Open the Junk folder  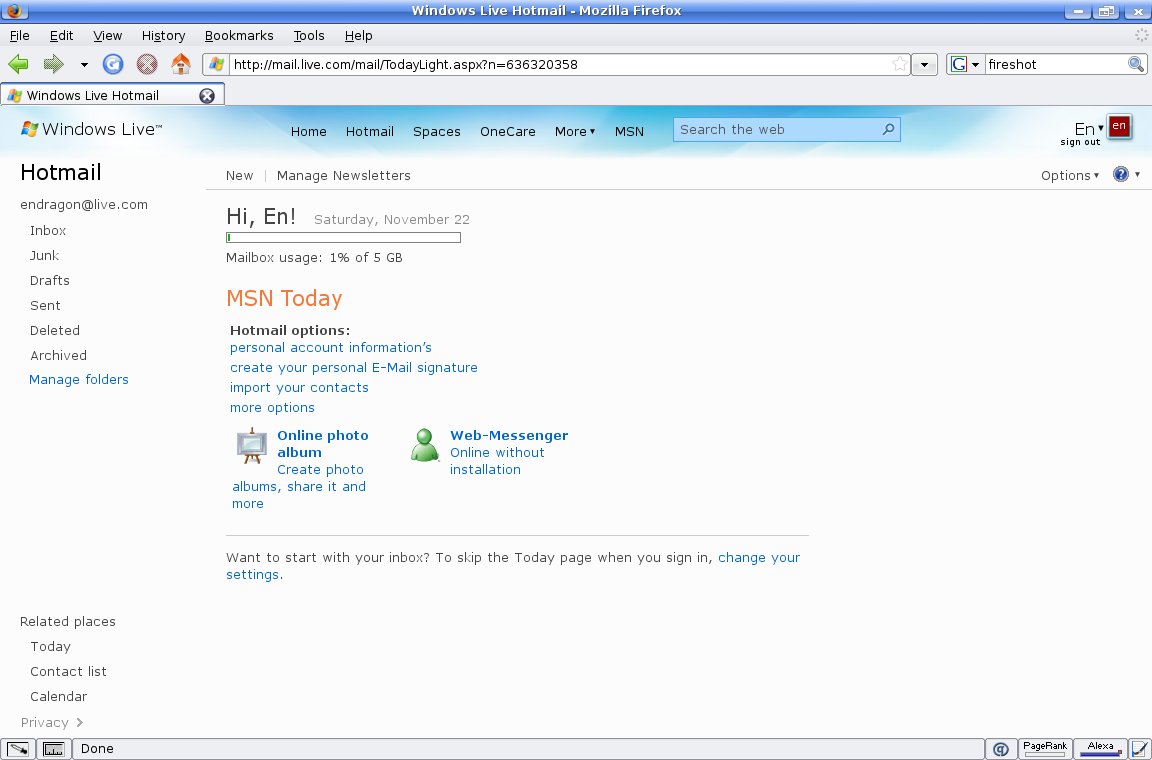(44, 256)
